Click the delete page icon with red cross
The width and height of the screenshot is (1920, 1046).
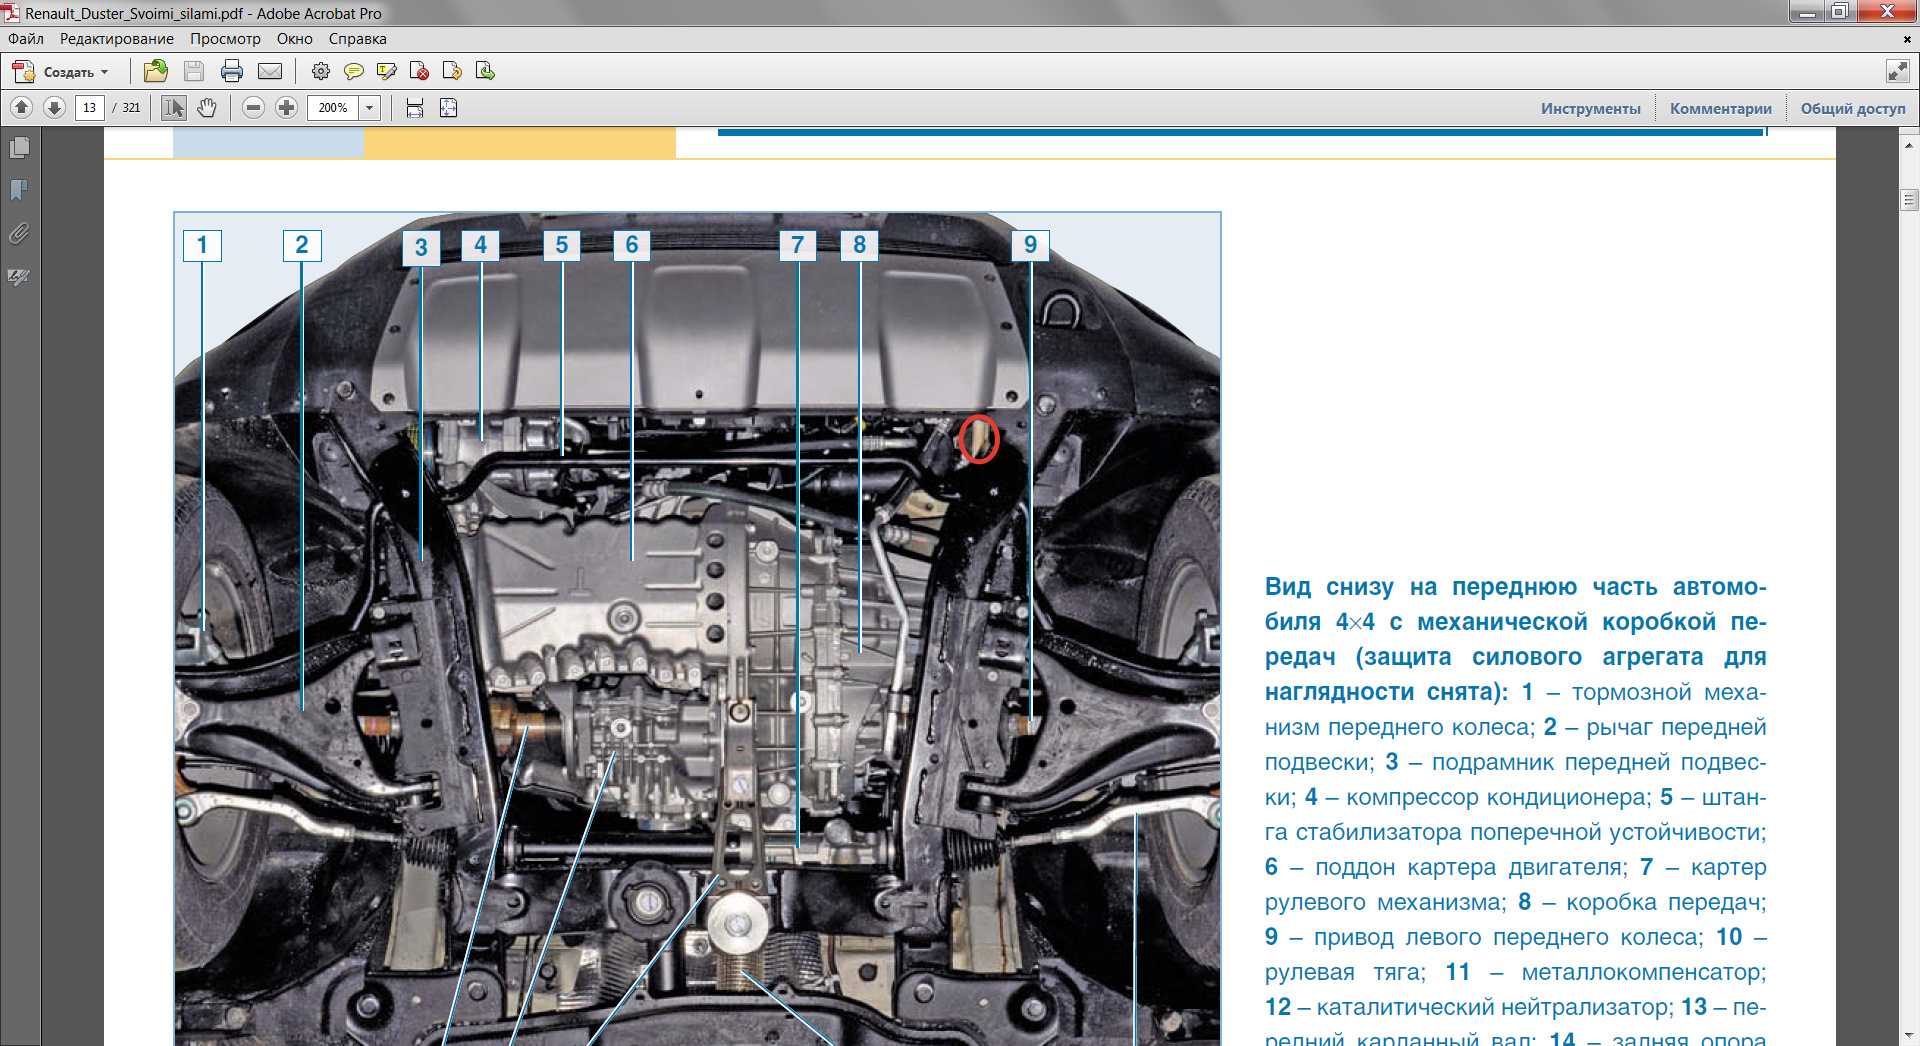[419, 71]
